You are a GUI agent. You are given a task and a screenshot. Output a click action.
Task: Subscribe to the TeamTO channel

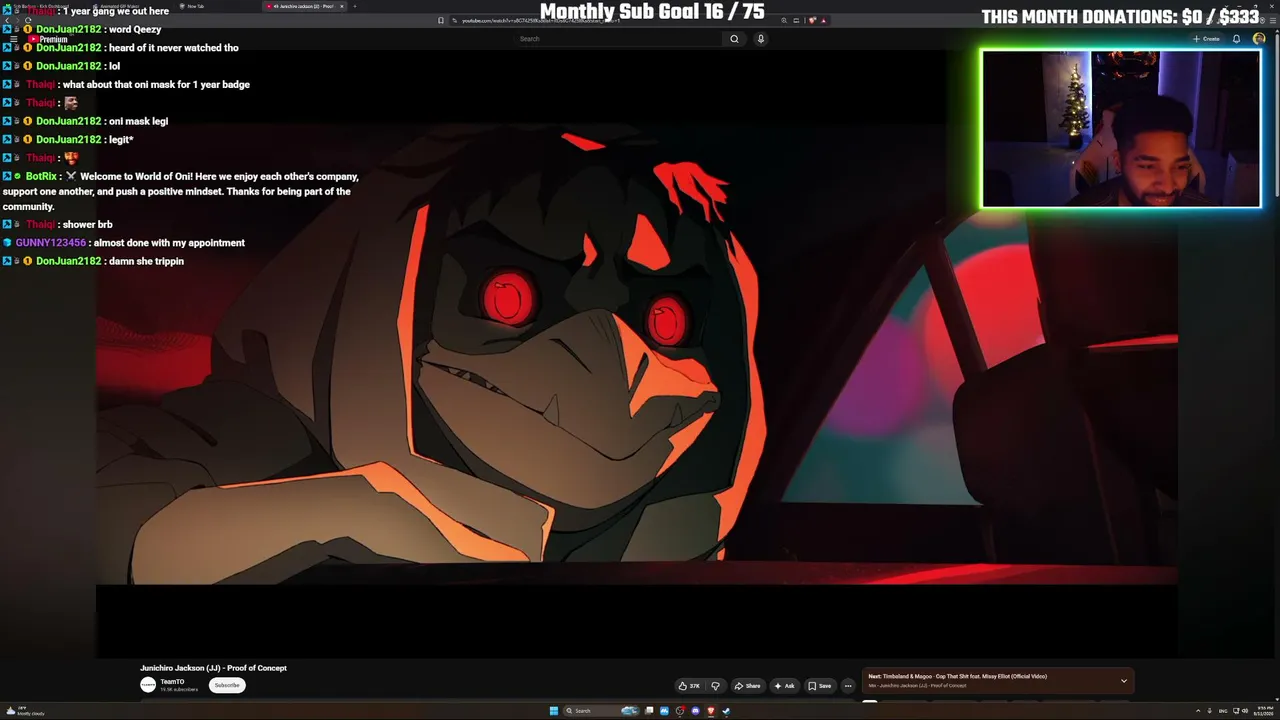227,685
